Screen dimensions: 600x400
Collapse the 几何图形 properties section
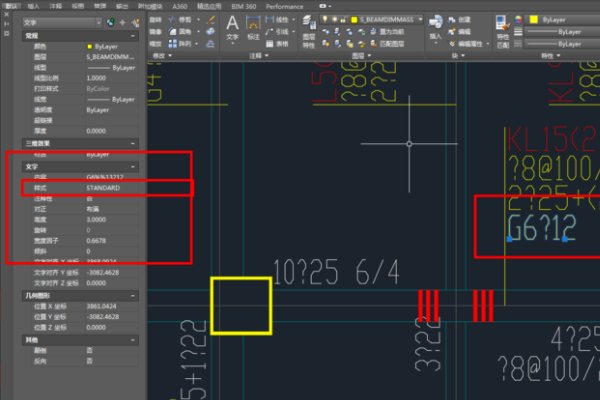pos(133,296)
